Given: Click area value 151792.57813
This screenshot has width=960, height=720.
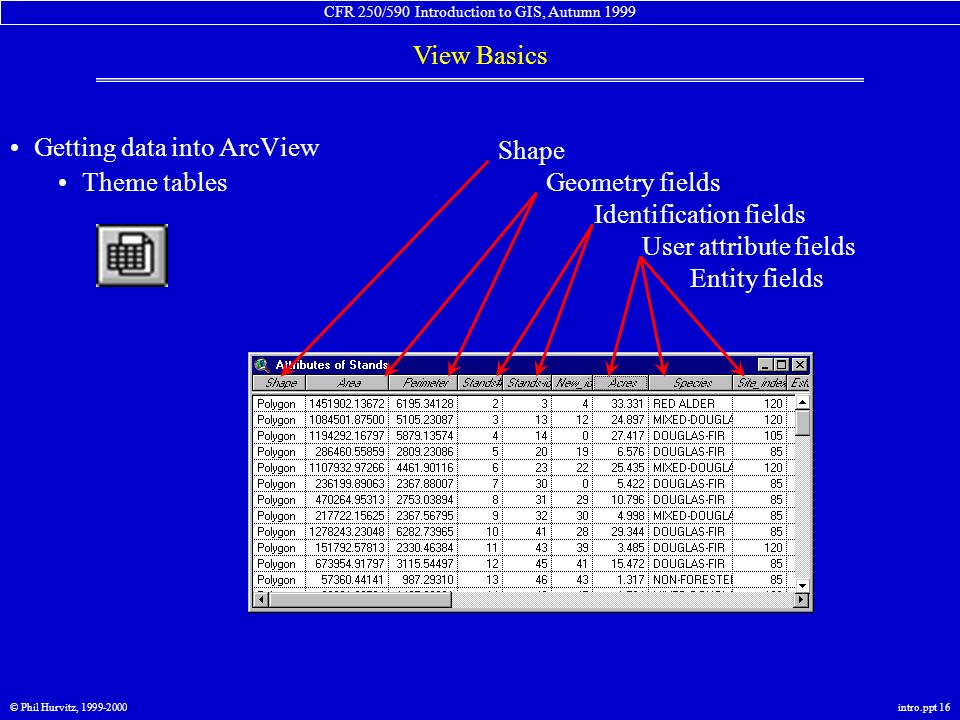Looking at the screenshot, I should pyautogui.click(x=350, y=548).
